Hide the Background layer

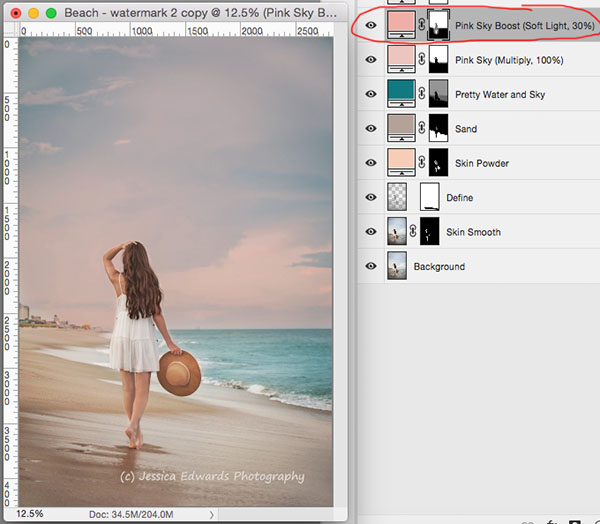(370, 266)
